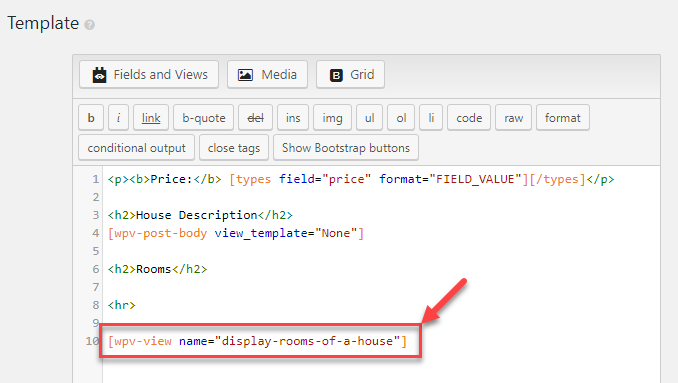This screenshot has height=383, width=678.
Task: Insert ordered list with ol button
Action: pos(401,118)
